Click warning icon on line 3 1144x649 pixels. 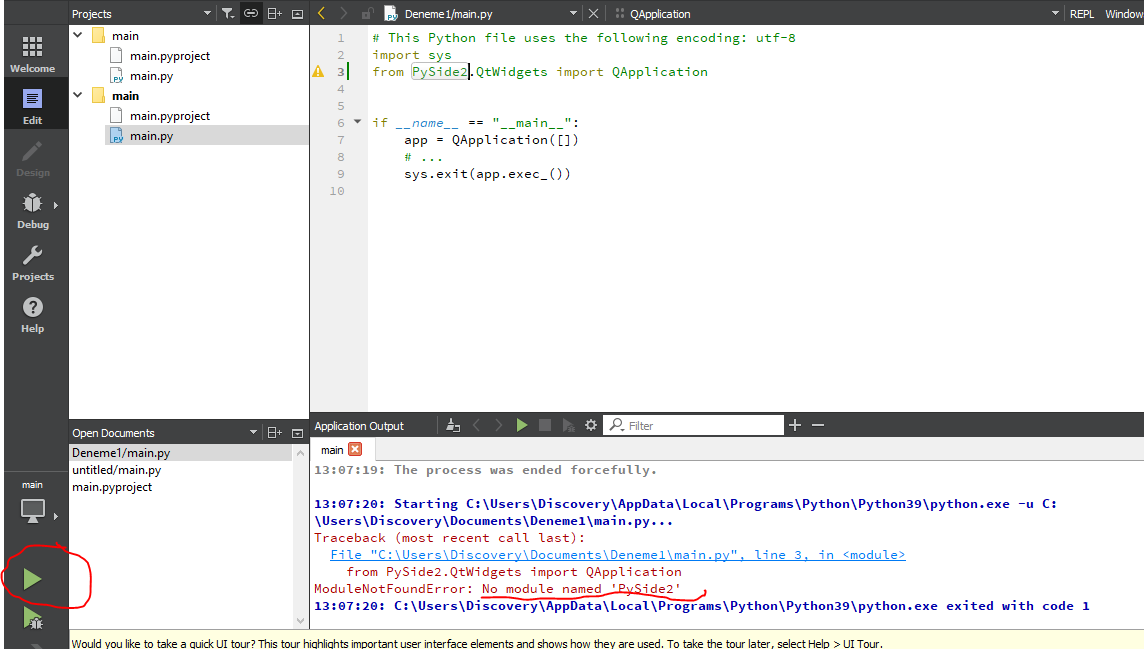[318, 71]
